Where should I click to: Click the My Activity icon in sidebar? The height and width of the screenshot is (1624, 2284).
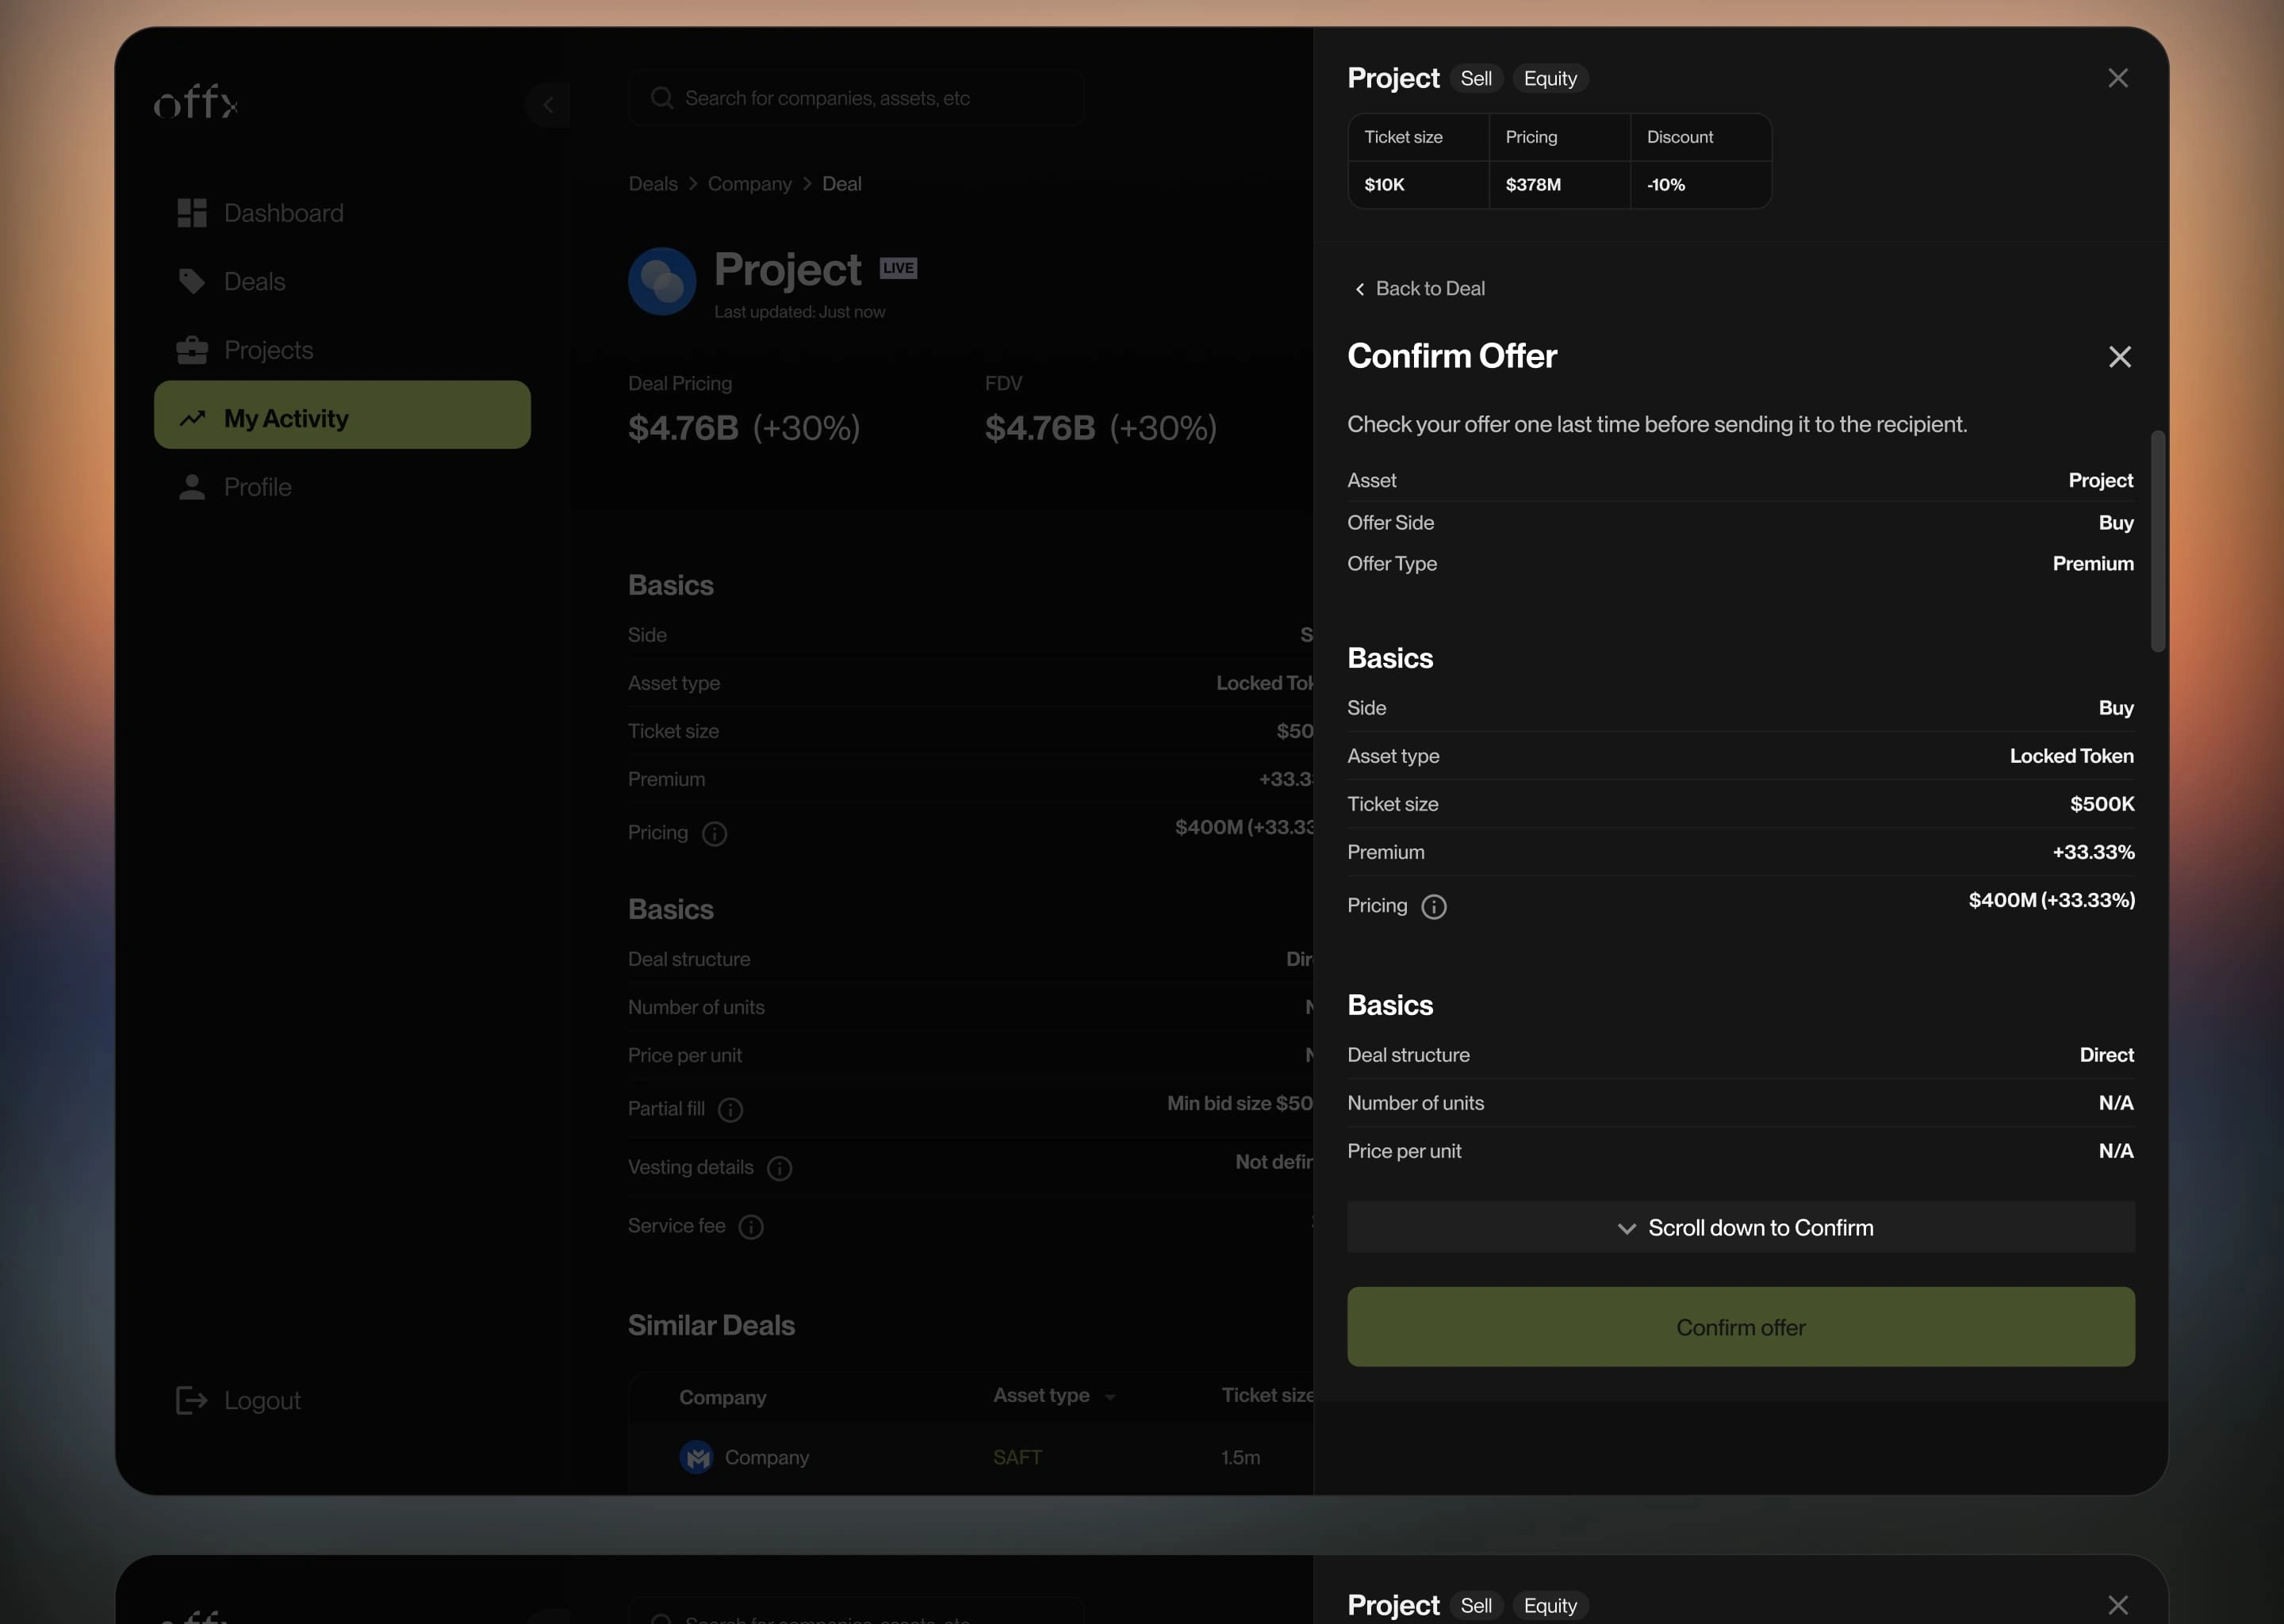(x=190, y=419)
